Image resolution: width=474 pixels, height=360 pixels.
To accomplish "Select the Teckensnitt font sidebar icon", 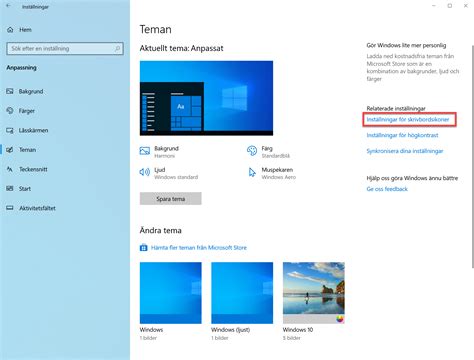I will pyautogui.click(x=10, y=169).
